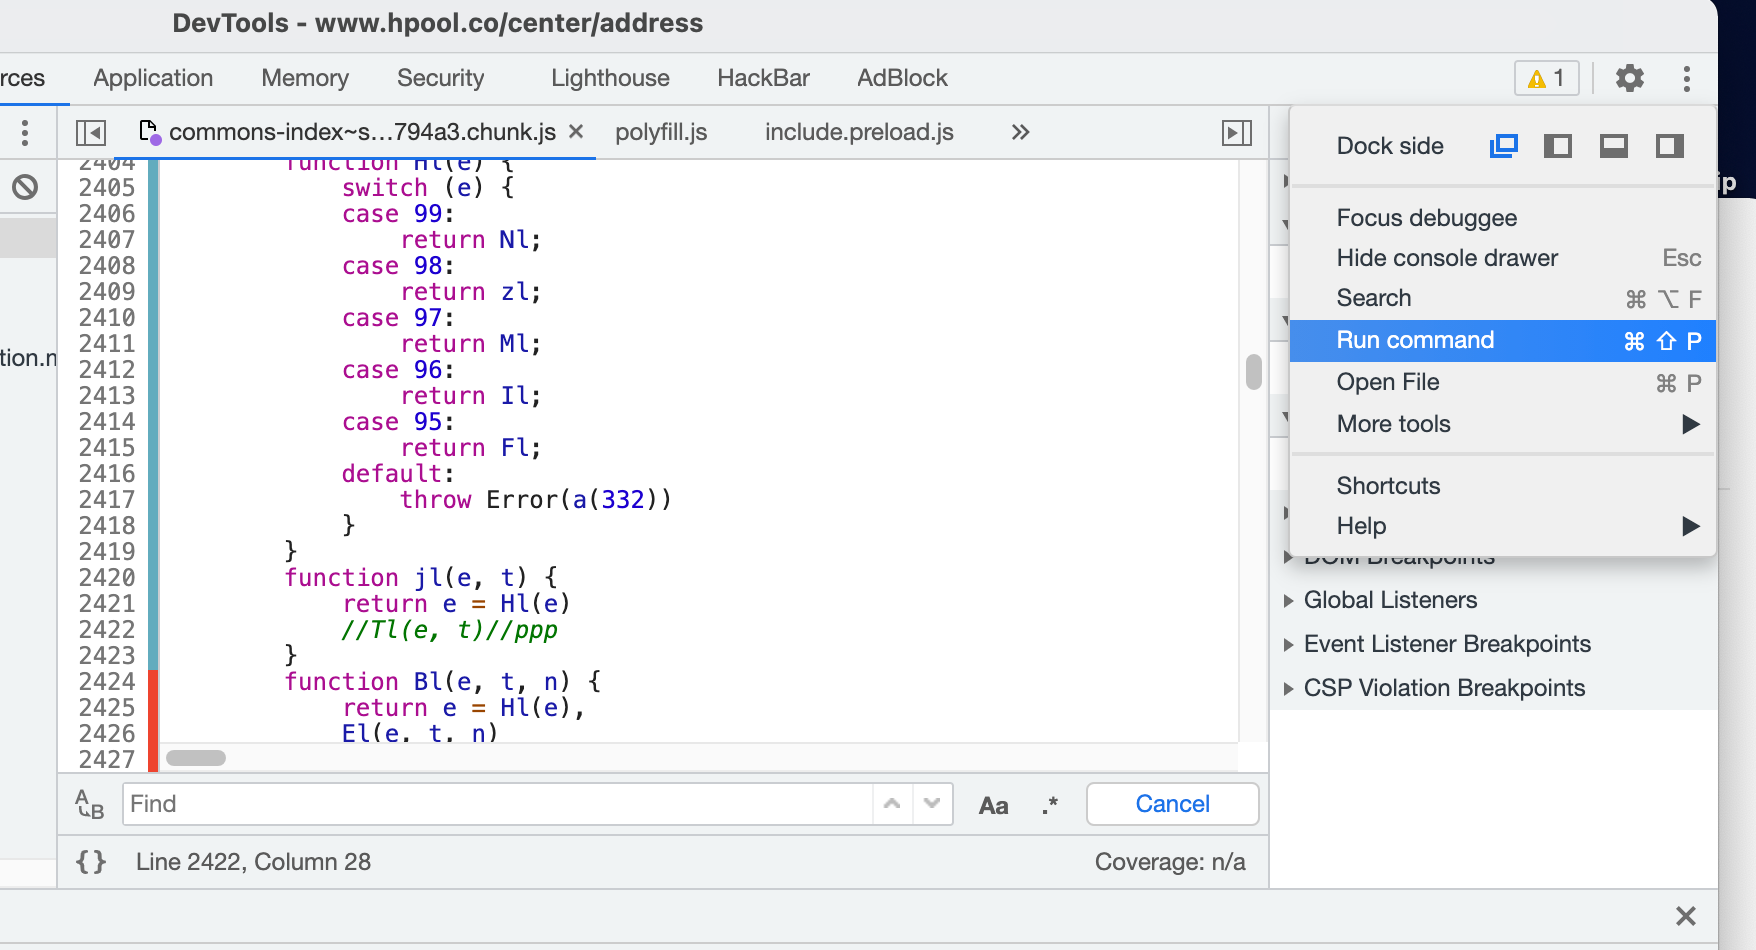Image resolution: width=1756 pixels, height=950 pixels.
Task: Choose Open File menu item
Action: pyautogui.click(x=1503, y=382)
